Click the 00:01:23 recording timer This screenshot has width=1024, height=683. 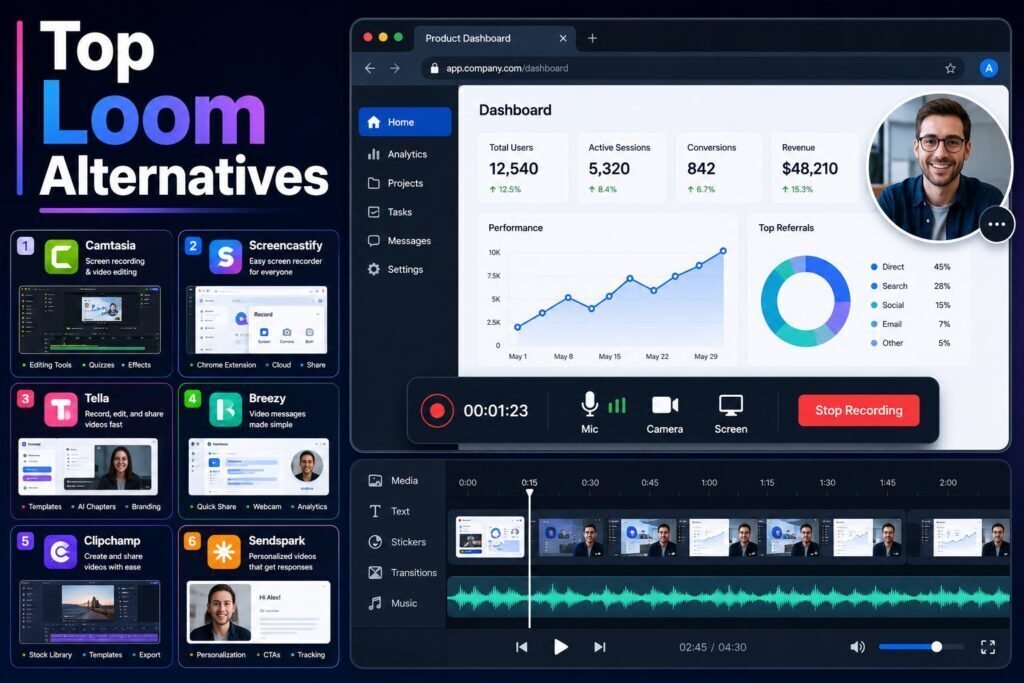(x=496, y=411)
